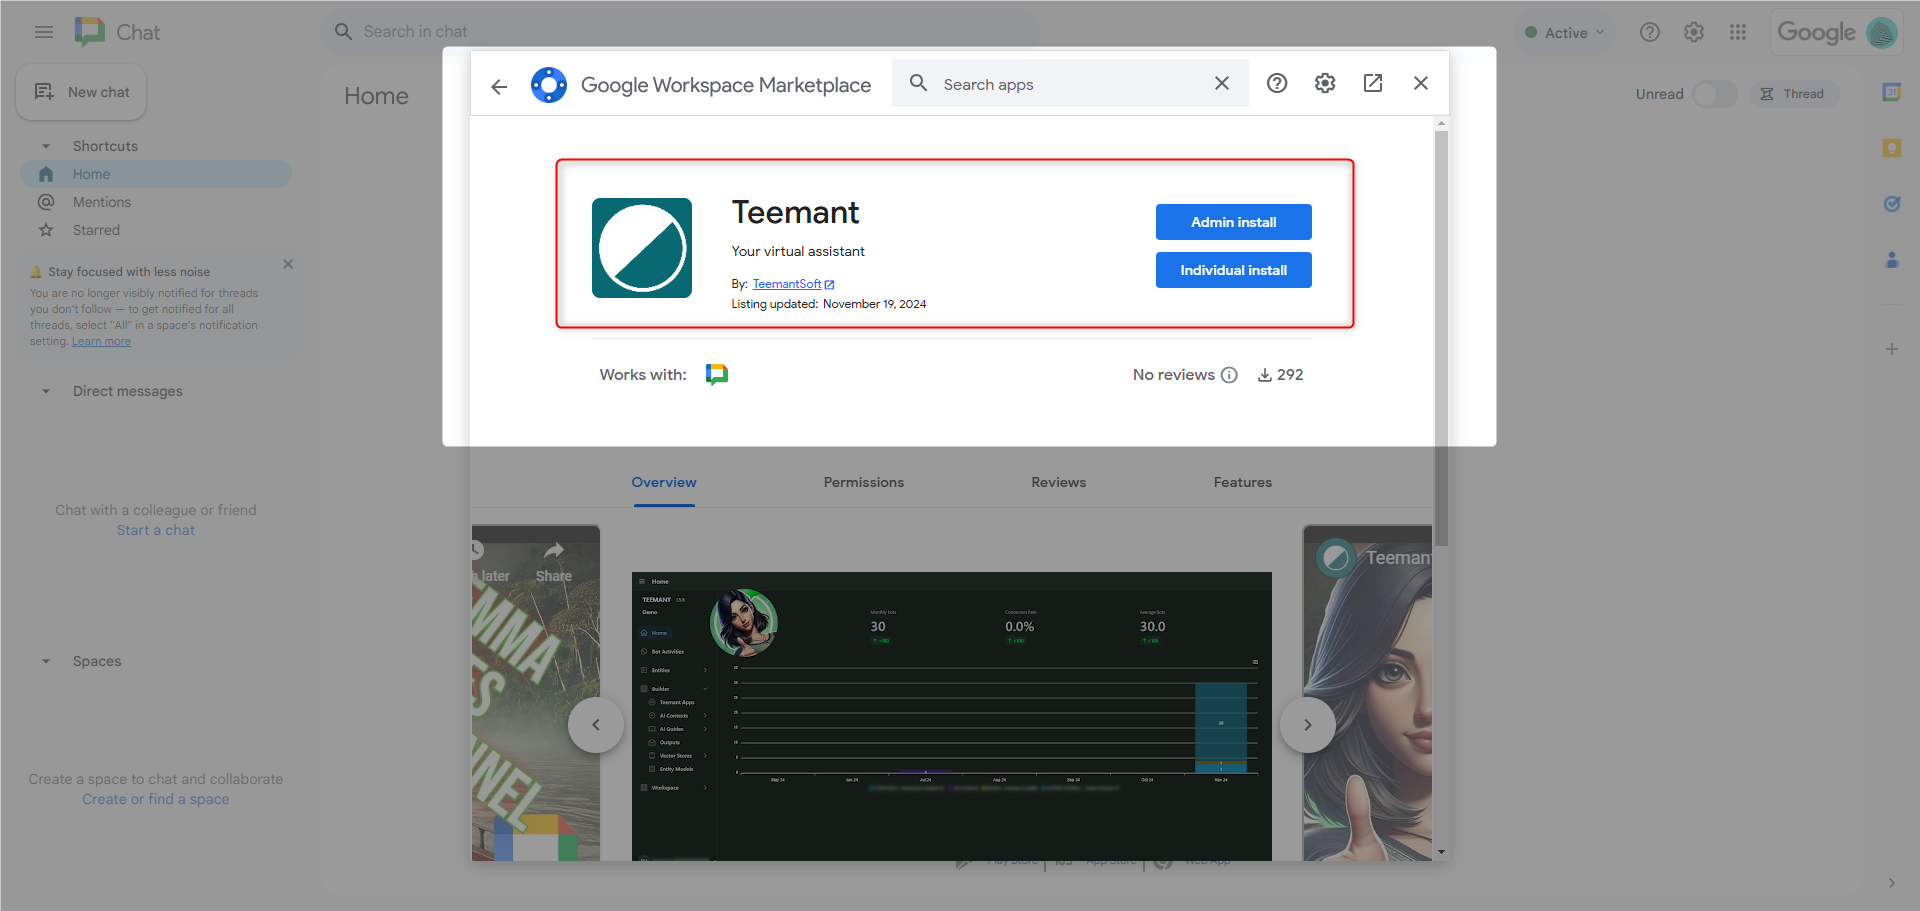Open Marketplace settings gear
Viewport: 1920px width, 911px height.
(x=1325, y=84)
